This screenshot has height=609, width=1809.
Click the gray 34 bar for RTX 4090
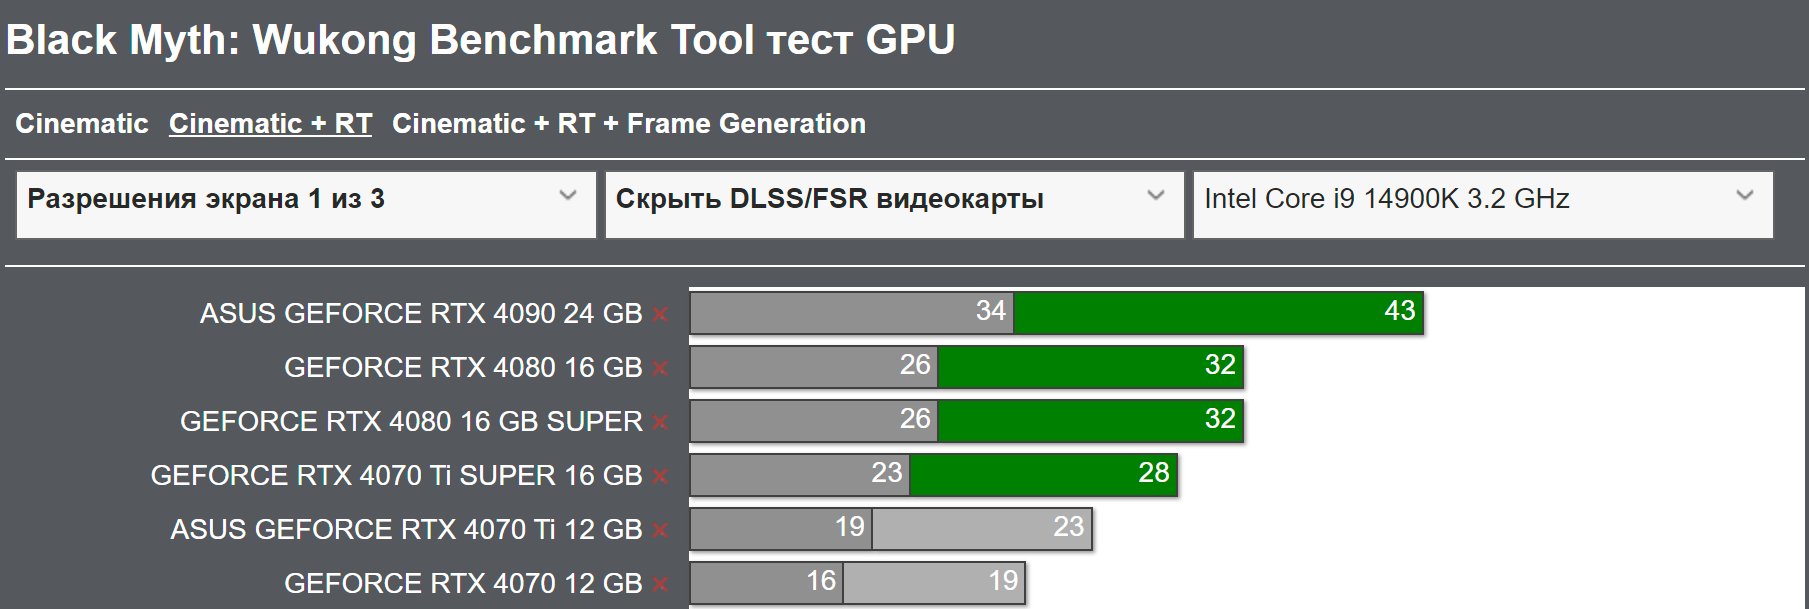point(851,313)
